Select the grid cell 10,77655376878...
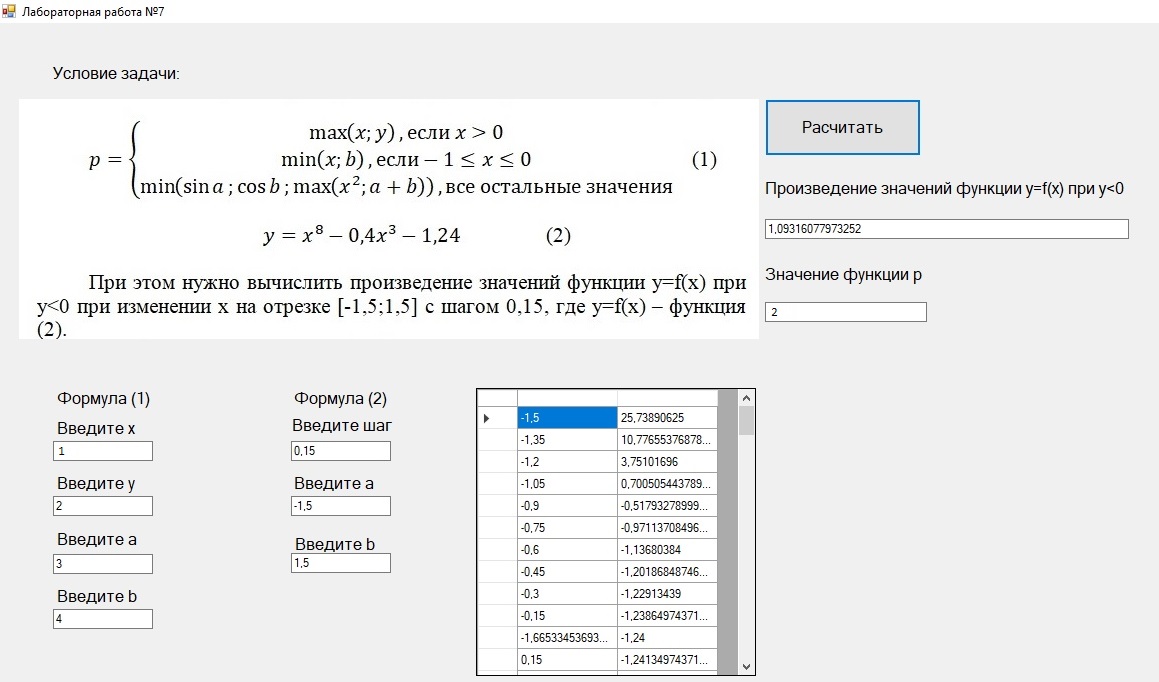The image size is (1159, 682). pyautogui.click(x=667, y=440)
